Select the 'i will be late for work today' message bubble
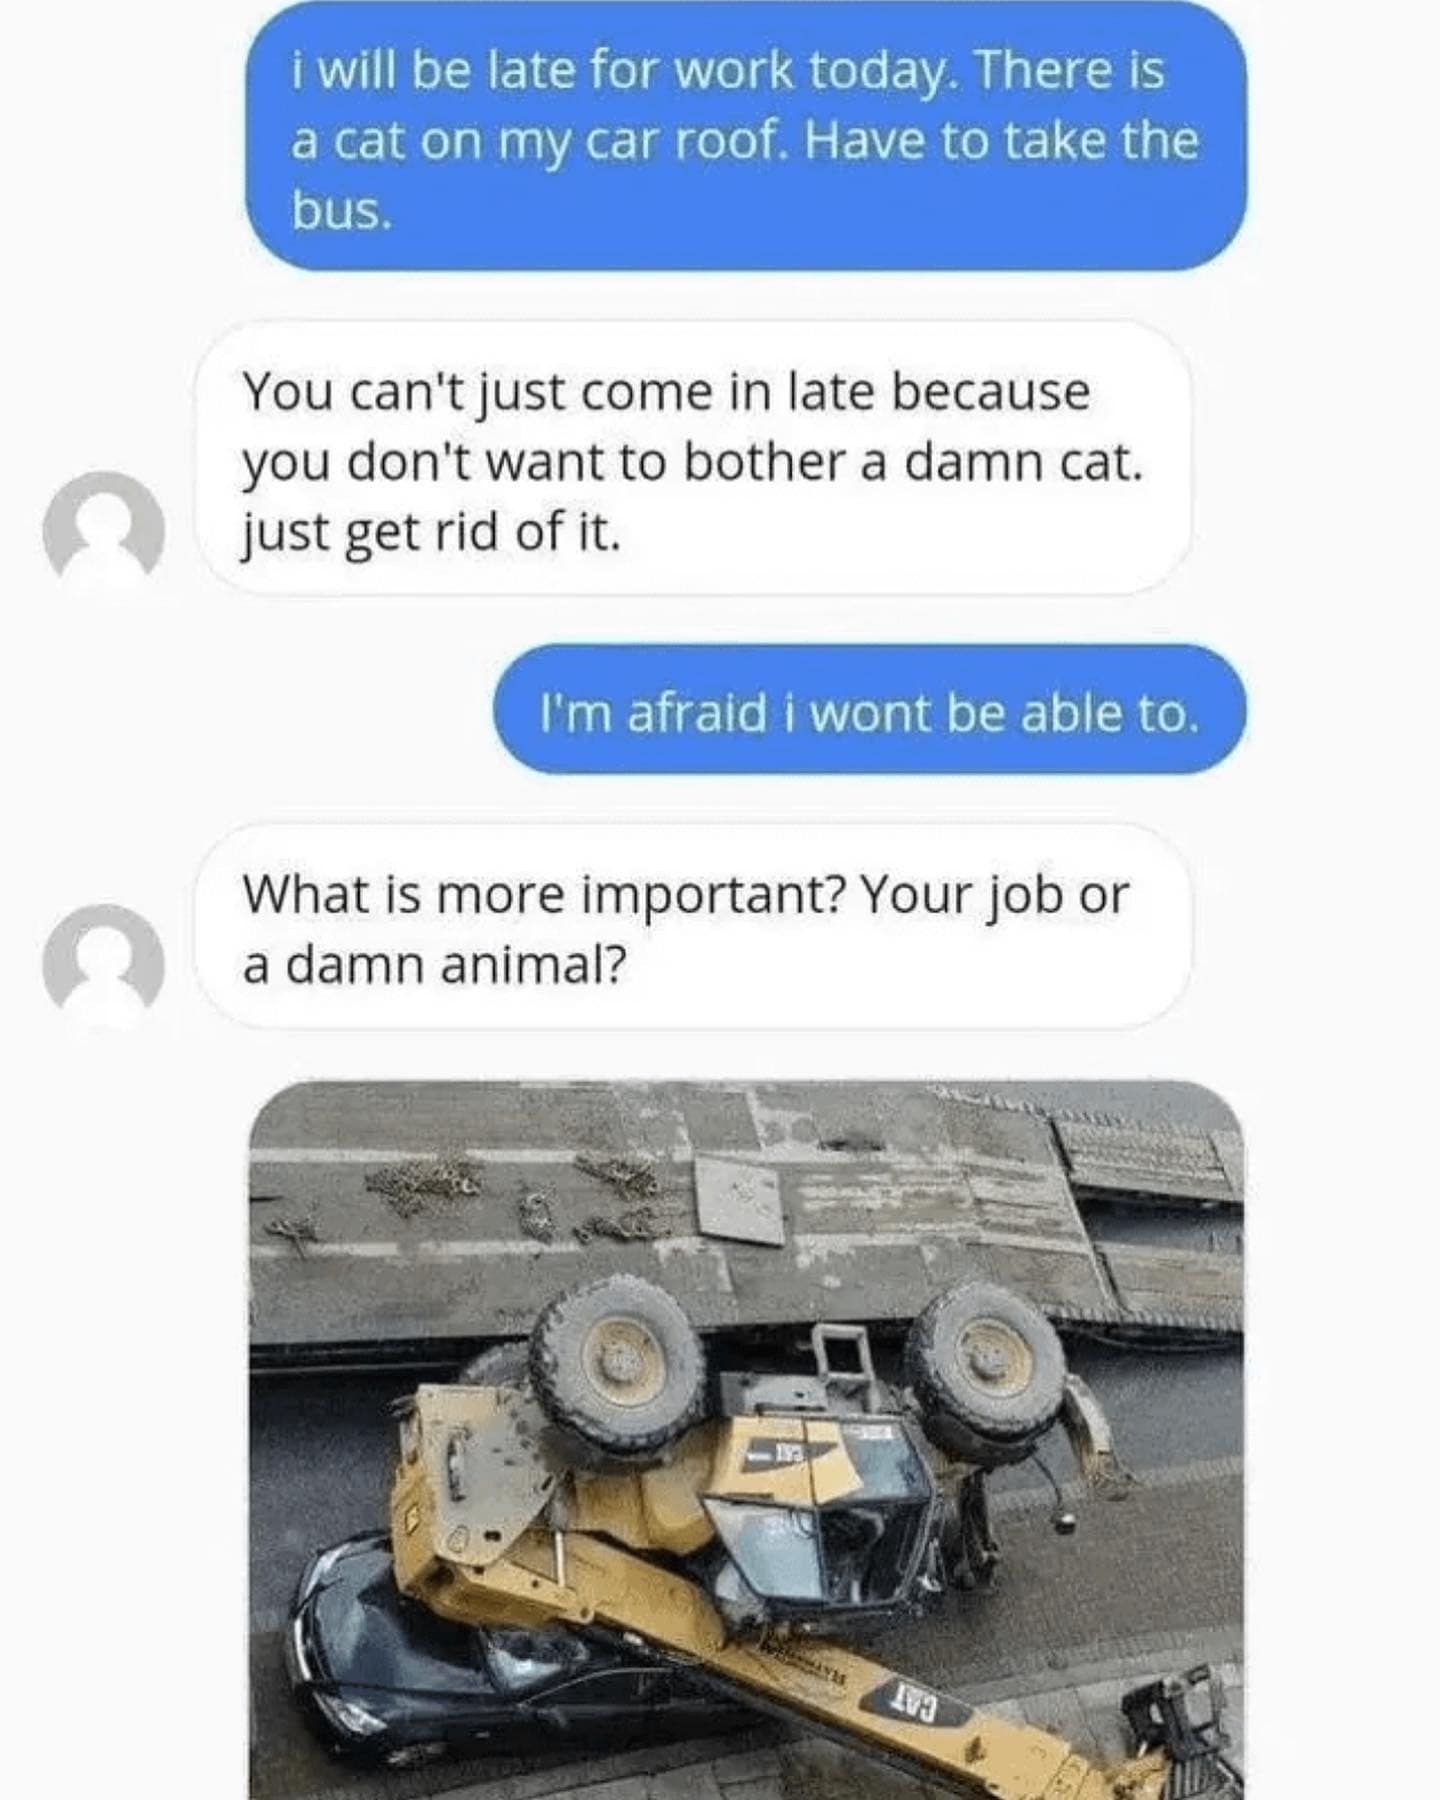The height and width of the screenshot is (1800, 1440). tap(746, 136)
